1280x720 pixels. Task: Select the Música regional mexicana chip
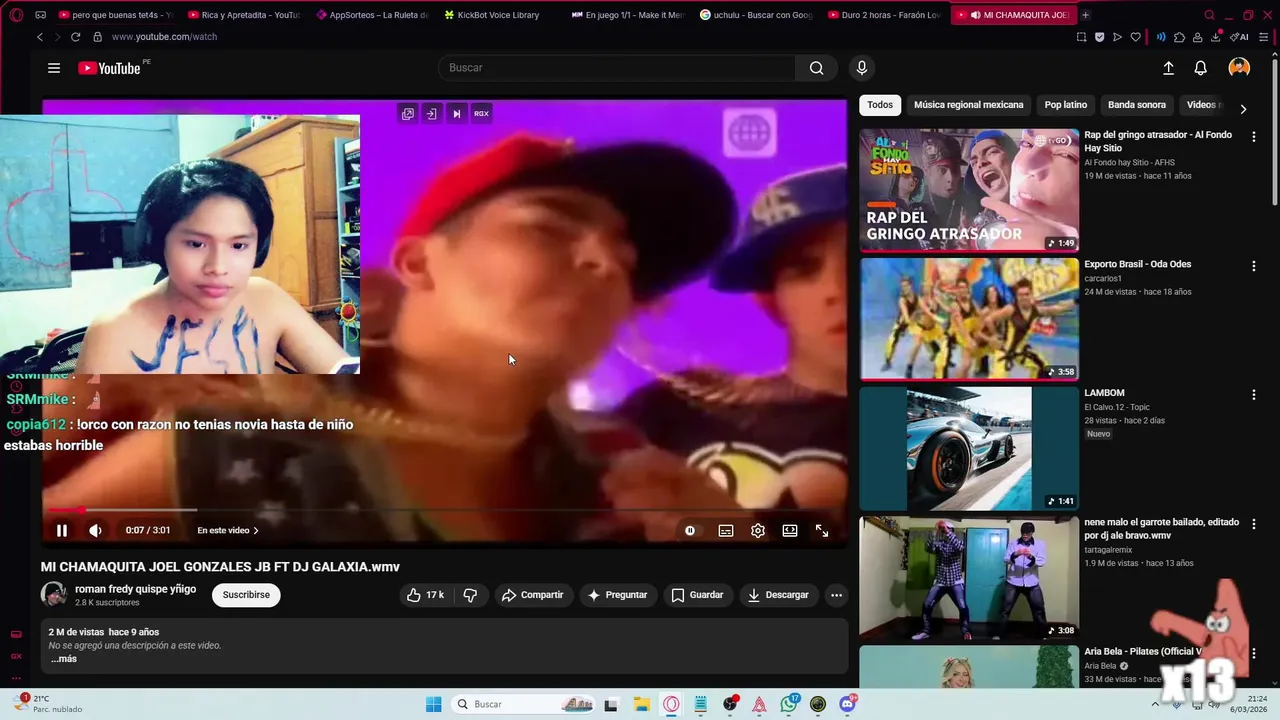(968, 105)
